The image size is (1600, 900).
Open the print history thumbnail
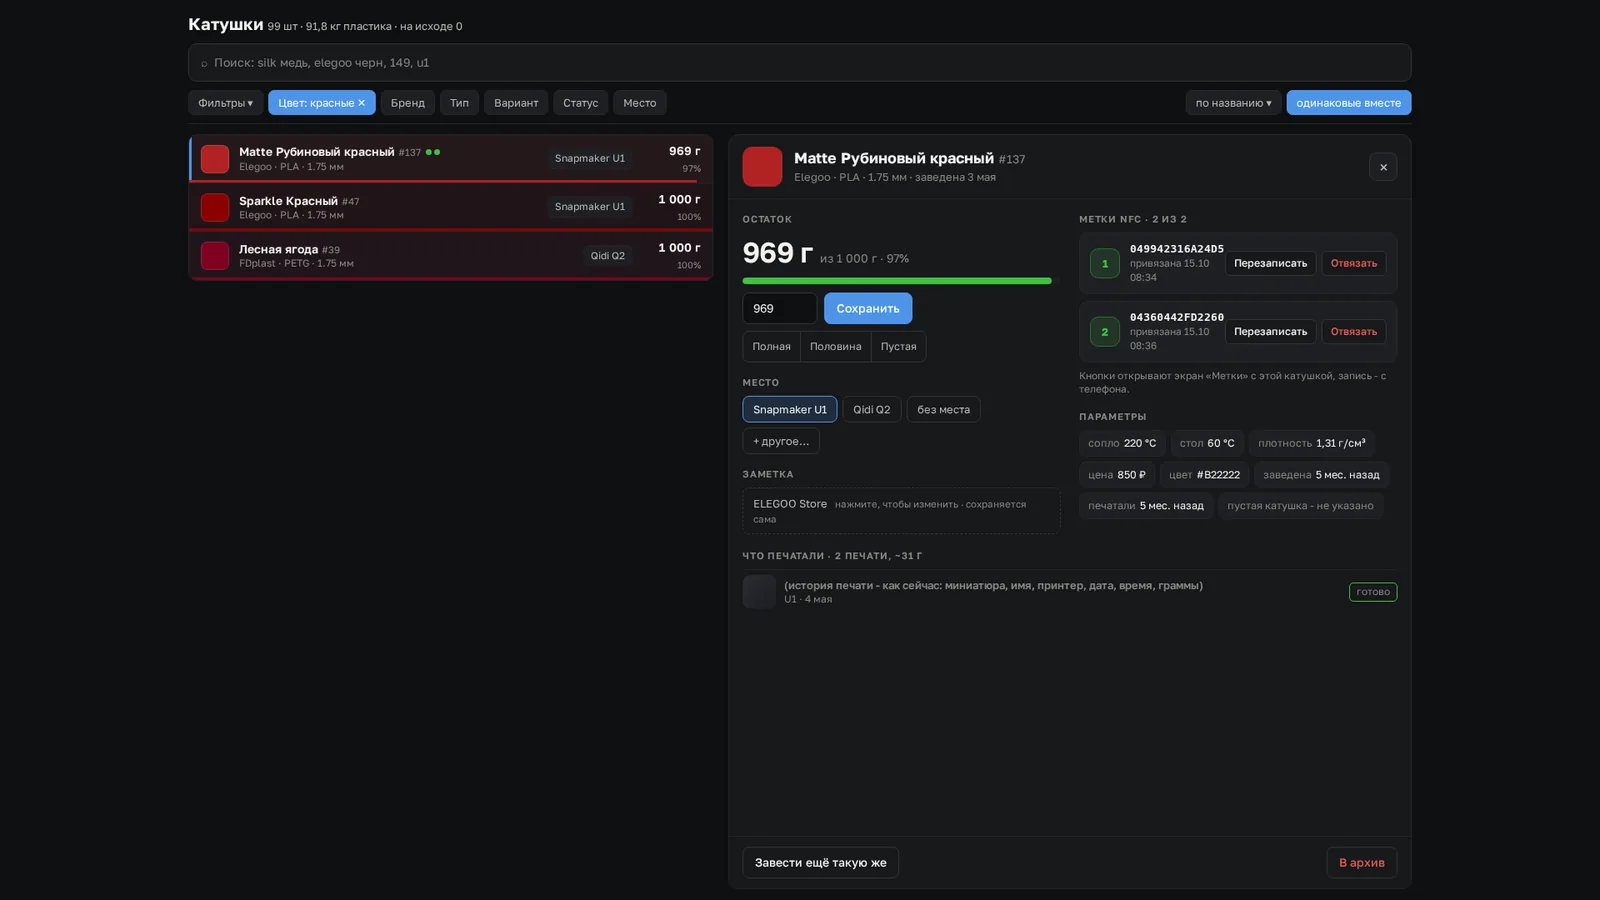pos(759,592)
